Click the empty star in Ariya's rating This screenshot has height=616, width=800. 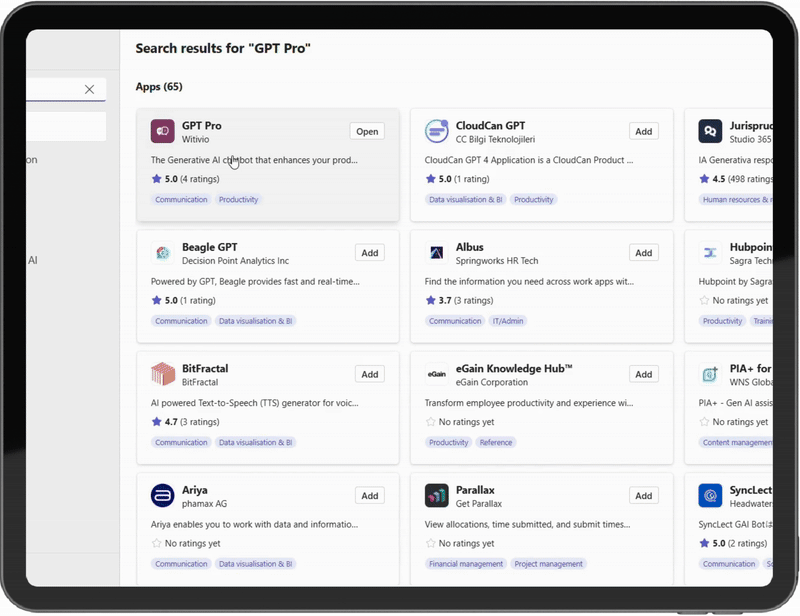(x=157, y=543)
